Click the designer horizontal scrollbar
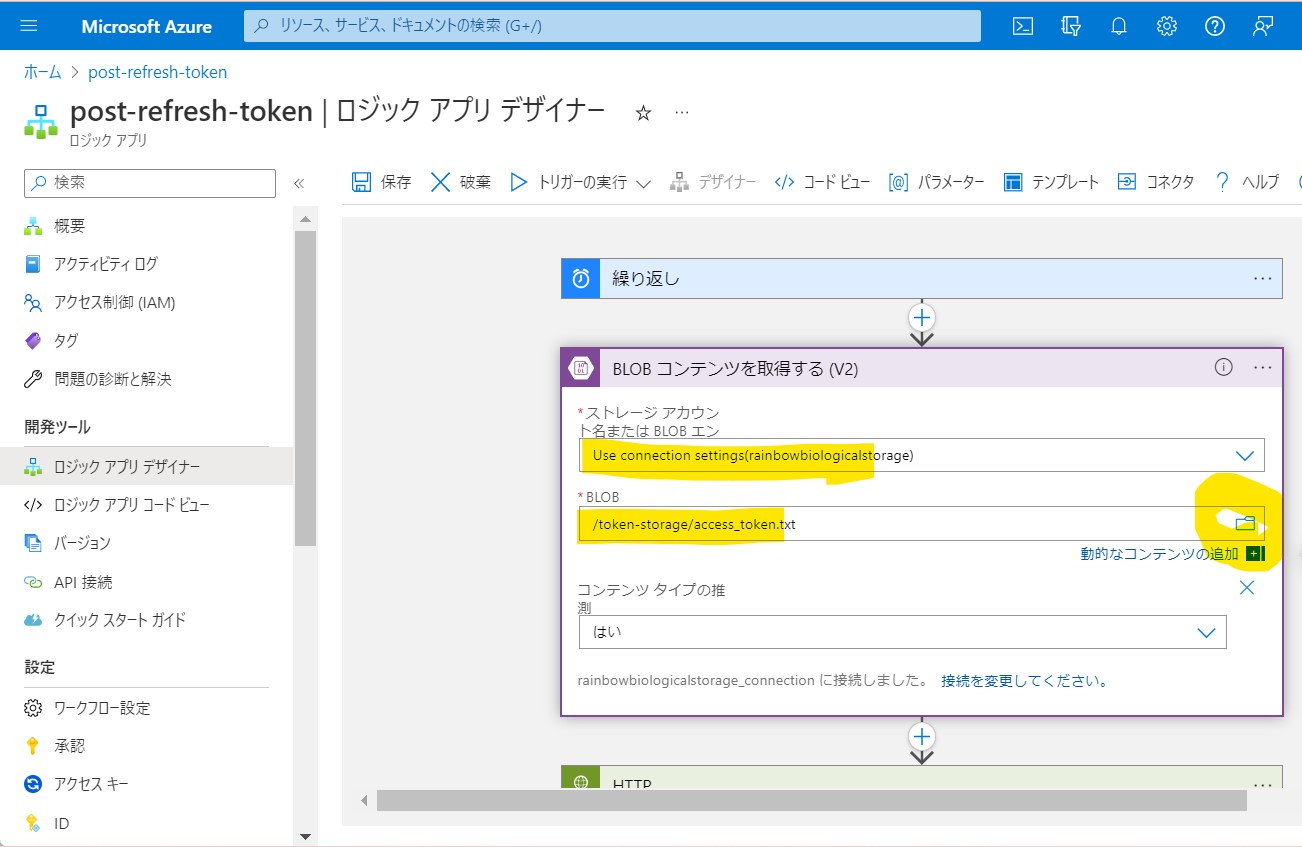 (812, 800)
